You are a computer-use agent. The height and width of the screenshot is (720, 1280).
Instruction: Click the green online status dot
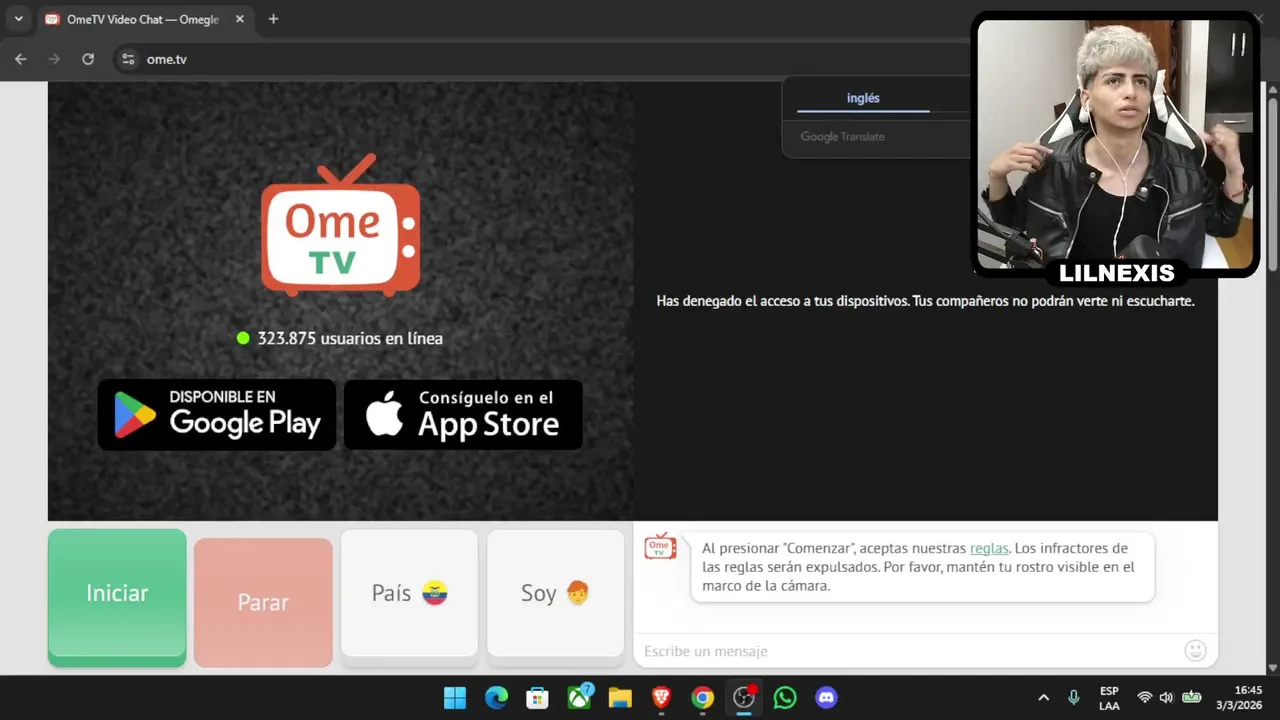[243, 338]
